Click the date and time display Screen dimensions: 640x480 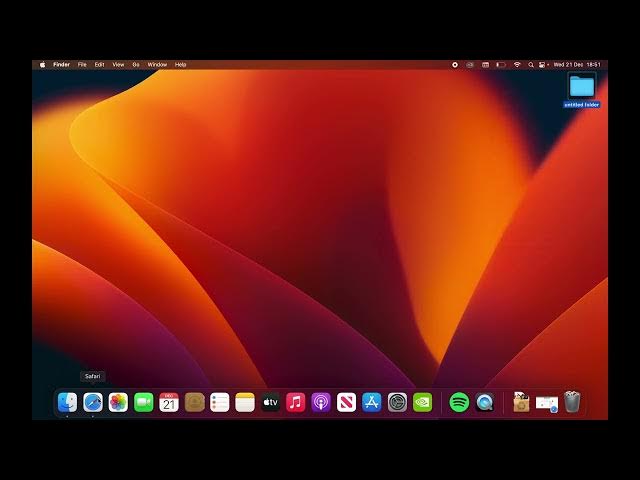point(576,64)
